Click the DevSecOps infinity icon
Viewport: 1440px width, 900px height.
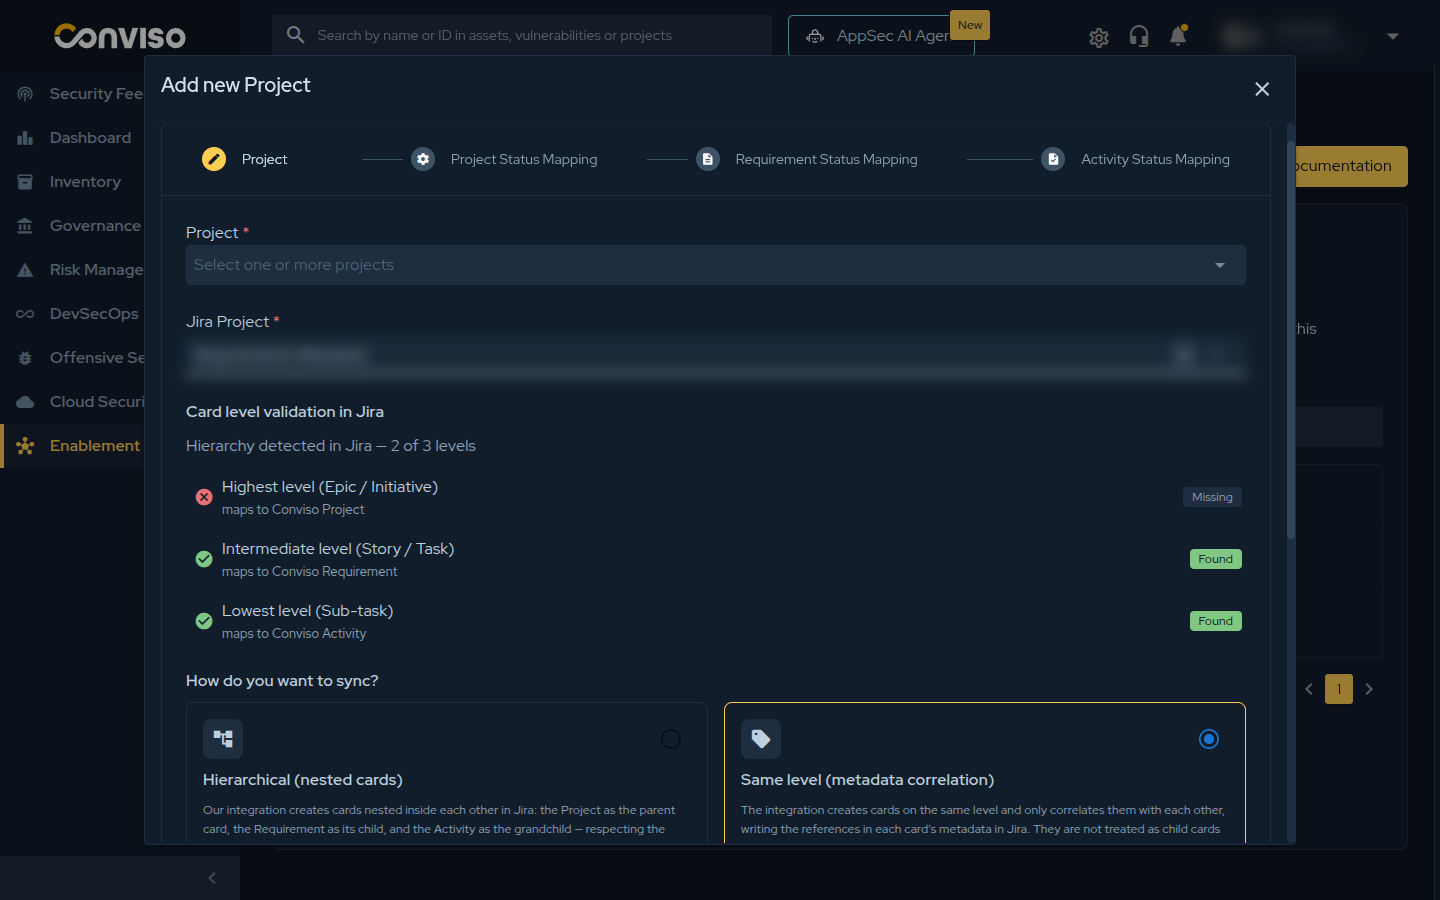click(25, 314)
